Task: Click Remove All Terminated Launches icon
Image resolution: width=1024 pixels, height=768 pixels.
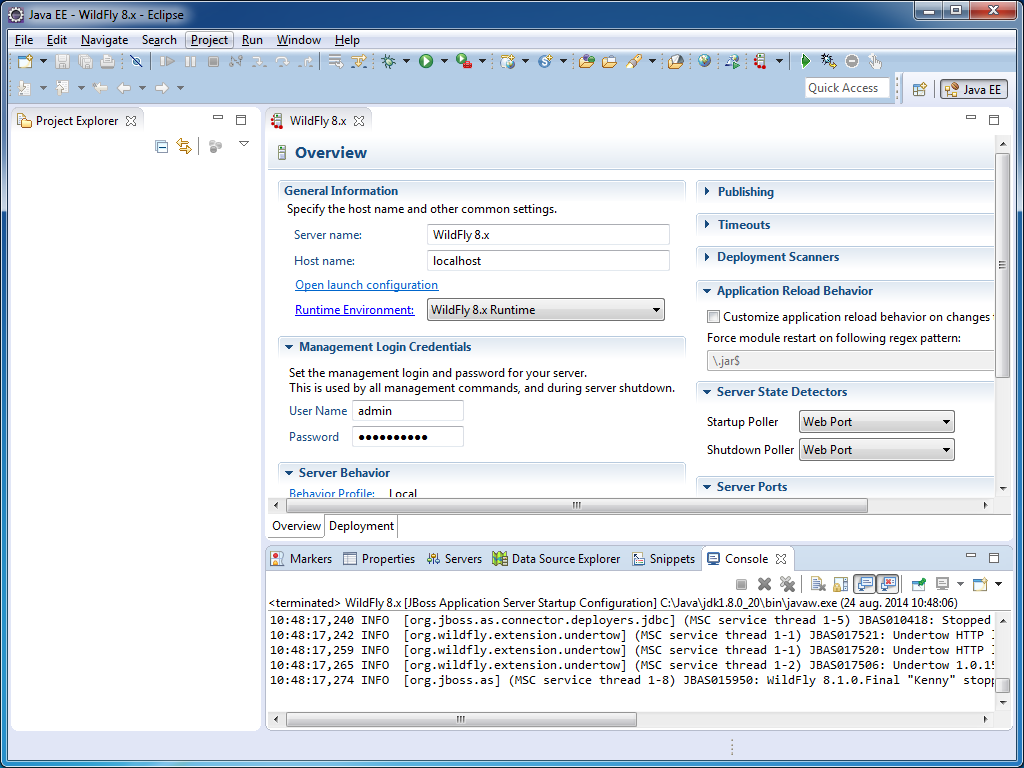Action: (x=788, y=583)
